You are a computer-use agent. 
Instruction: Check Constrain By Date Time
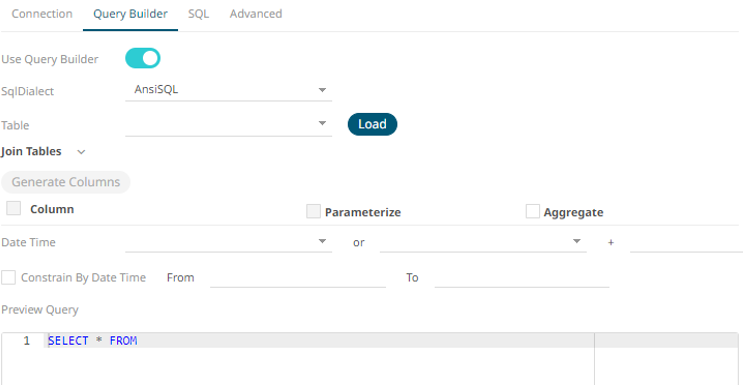9,278
